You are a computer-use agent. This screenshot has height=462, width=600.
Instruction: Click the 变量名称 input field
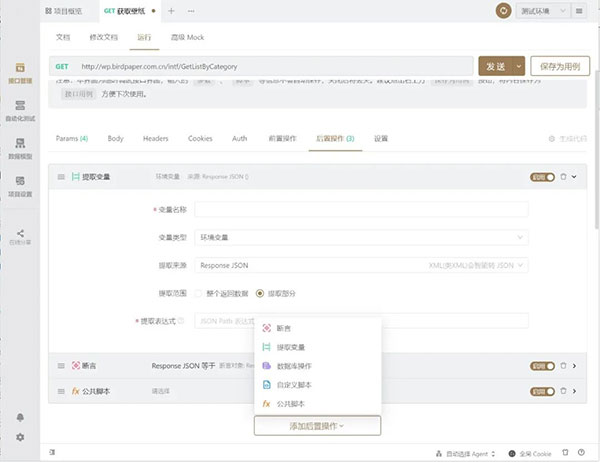[x=361, y=209]
